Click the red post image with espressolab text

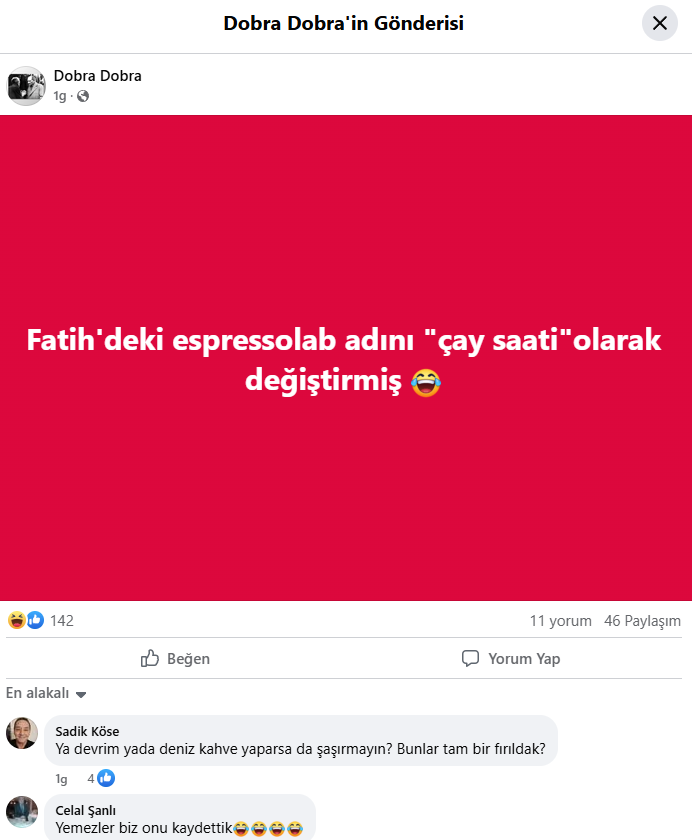point(346,358)
